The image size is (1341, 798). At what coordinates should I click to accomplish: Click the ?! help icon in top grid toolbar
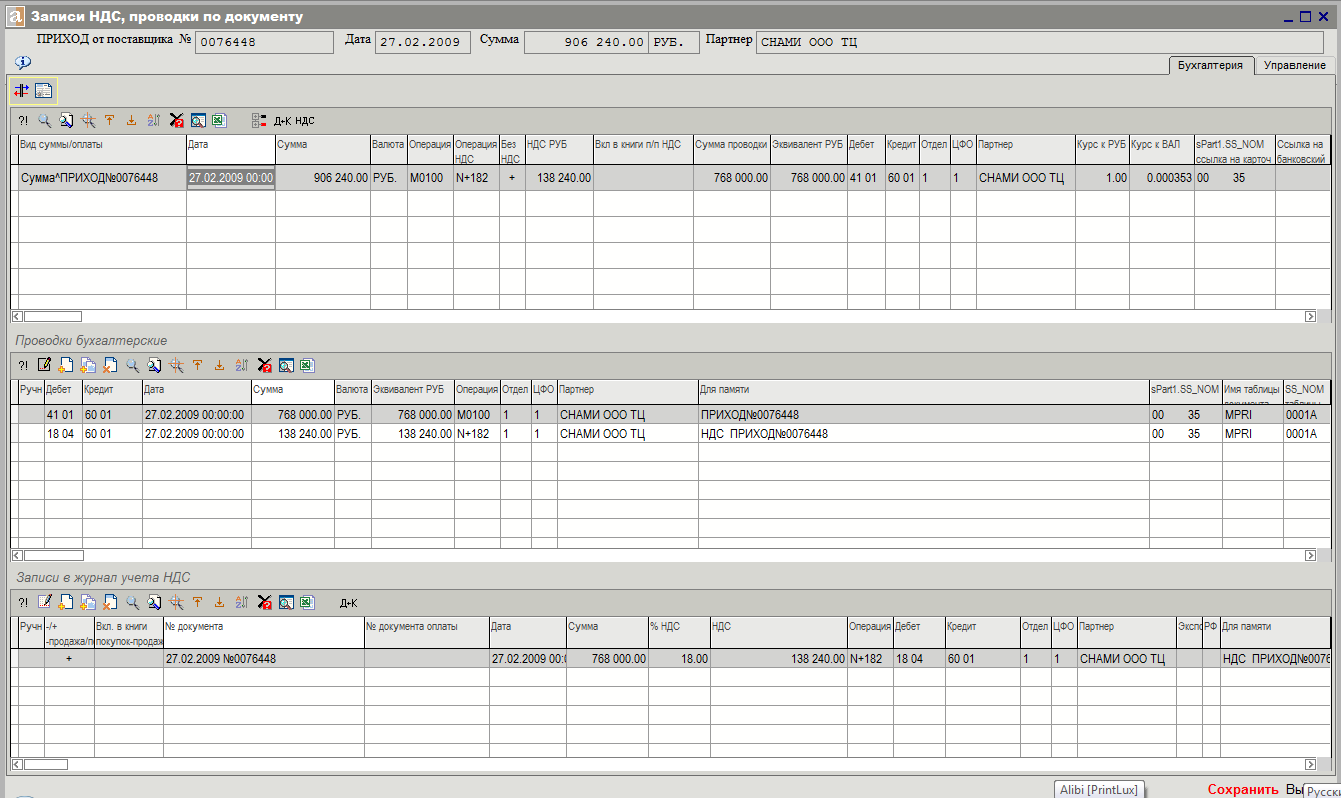click(23, 120)
